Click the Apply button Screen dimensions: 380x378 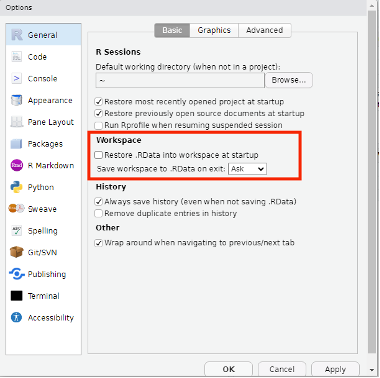click(335, 369)
